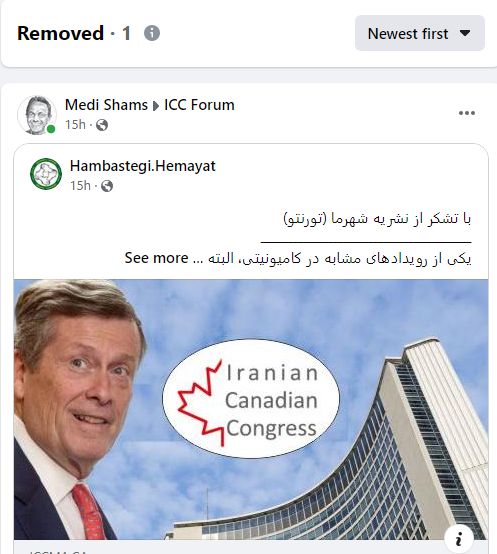Open Hambastegi.Hemayat round logo avatar
The height and width of the screenshot is (554, 497).
point(46,174)
